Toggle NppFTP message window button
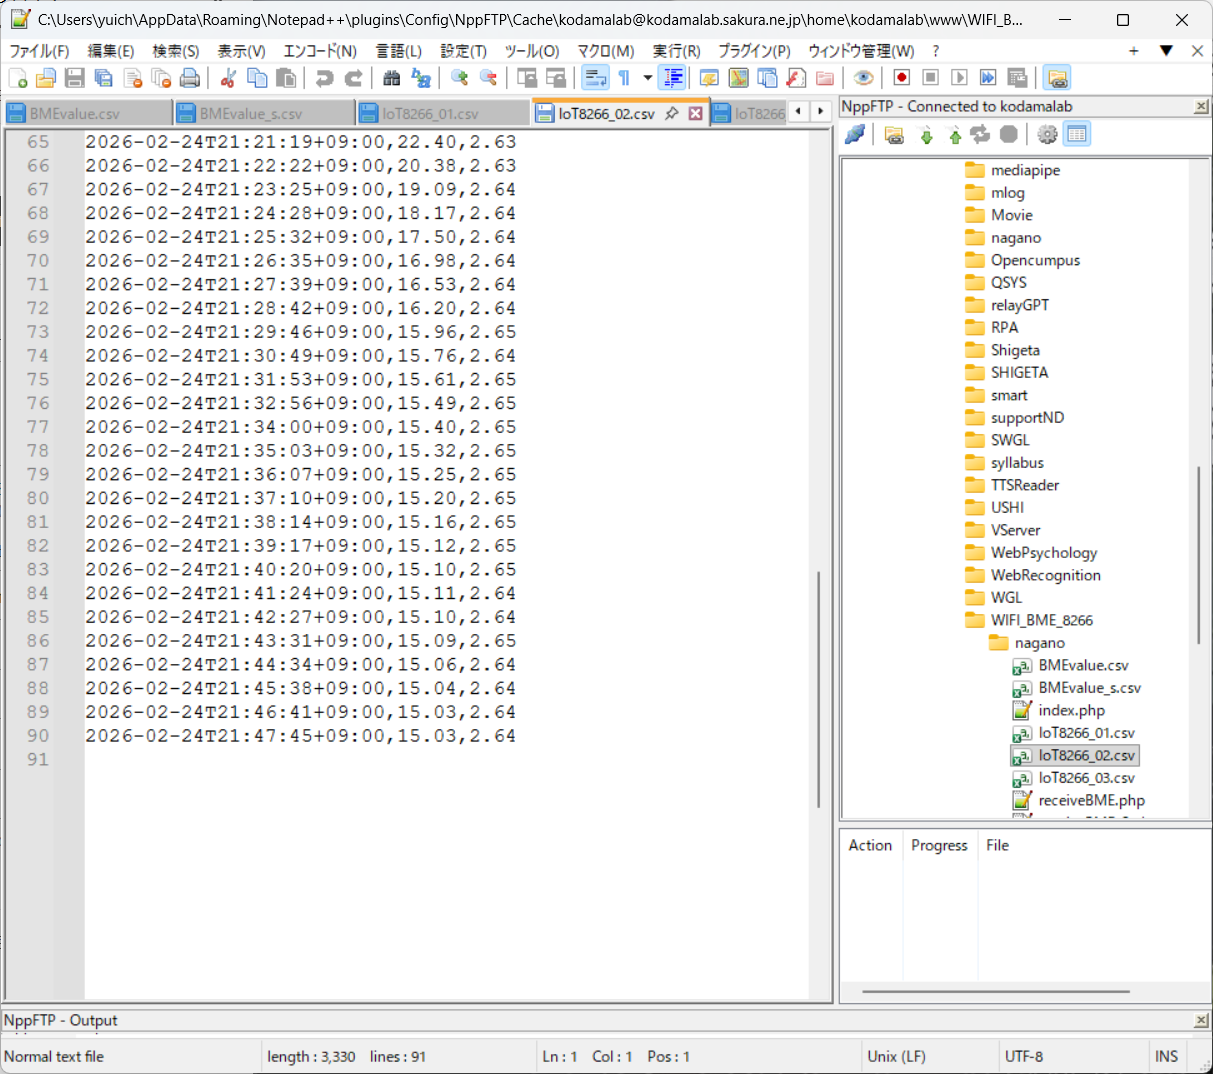Viewport: 1213px width, 1074px height. tap(1076, 134)
